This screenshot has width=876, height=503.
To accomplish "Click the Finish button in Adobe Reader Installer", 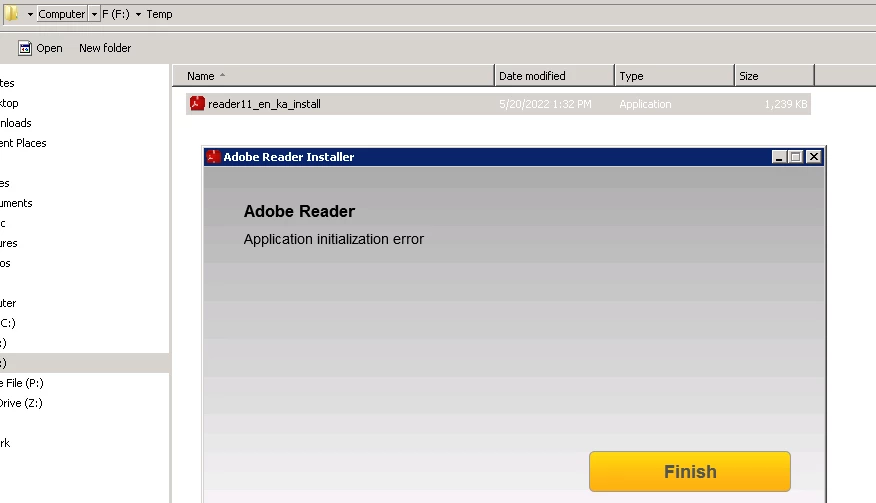I will (x=689, y=472).
